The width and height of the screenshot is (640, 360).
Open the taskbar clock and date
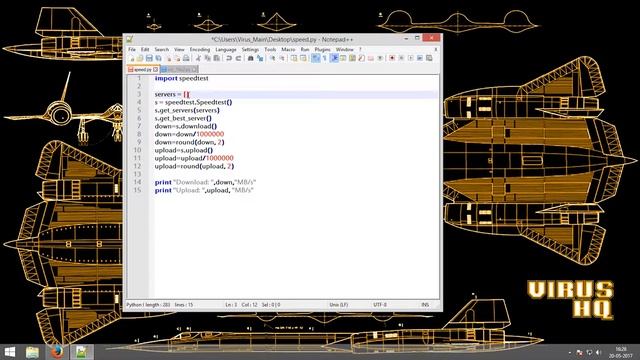621,352
